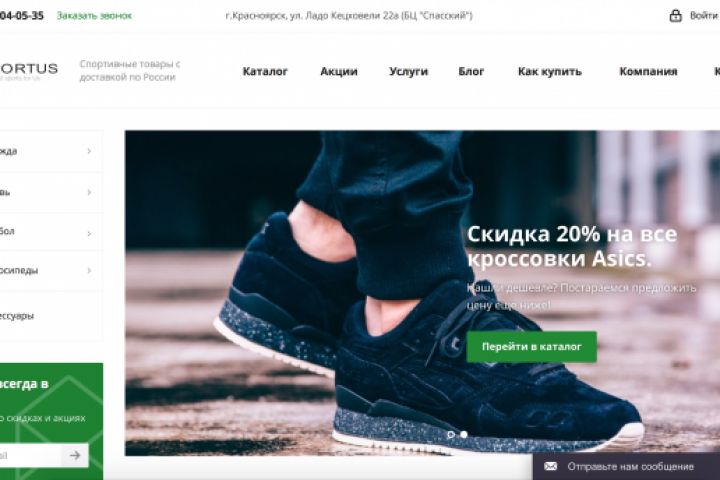The width and height of the screenshot is (720, 480).
Task: Expand the footwear category chevron
Action: click(x=89, y=192)
